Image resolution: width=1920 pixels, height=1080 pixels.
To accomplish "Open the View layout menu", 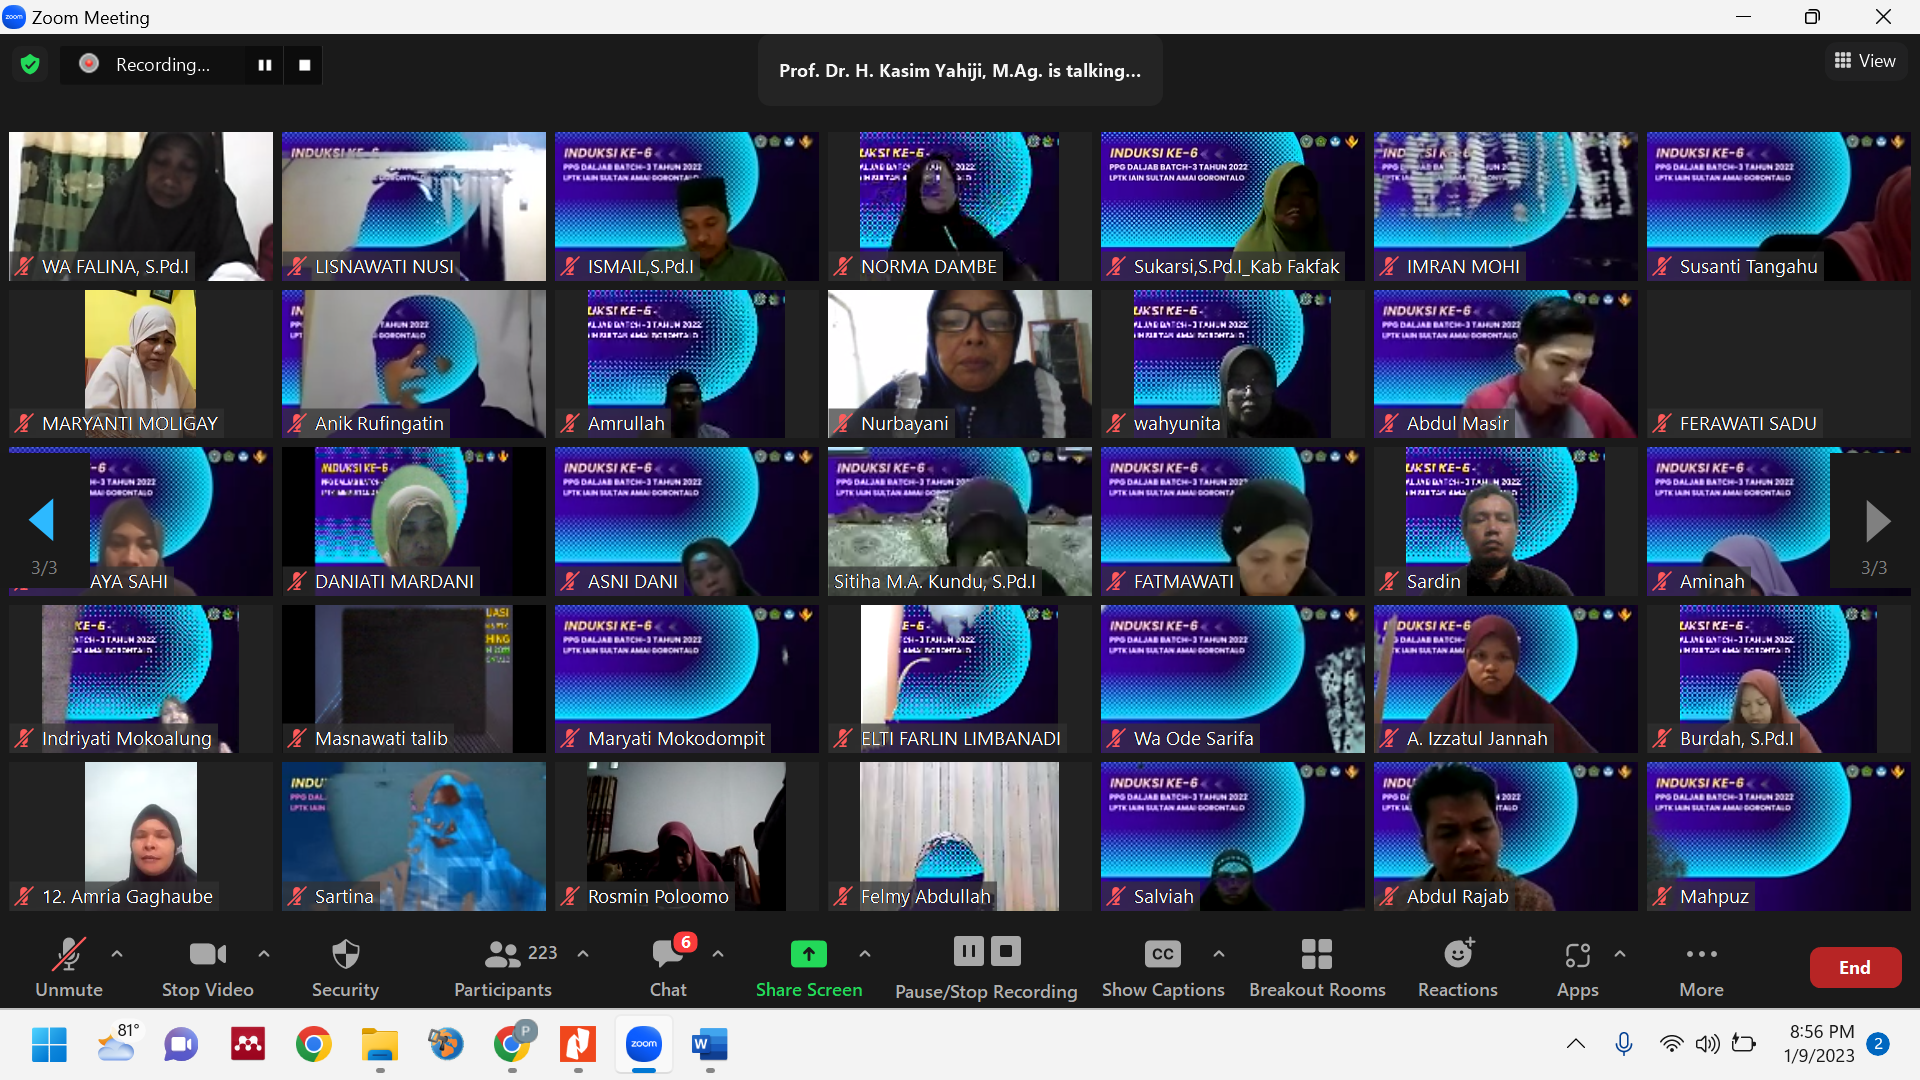I will point(1865,61).
